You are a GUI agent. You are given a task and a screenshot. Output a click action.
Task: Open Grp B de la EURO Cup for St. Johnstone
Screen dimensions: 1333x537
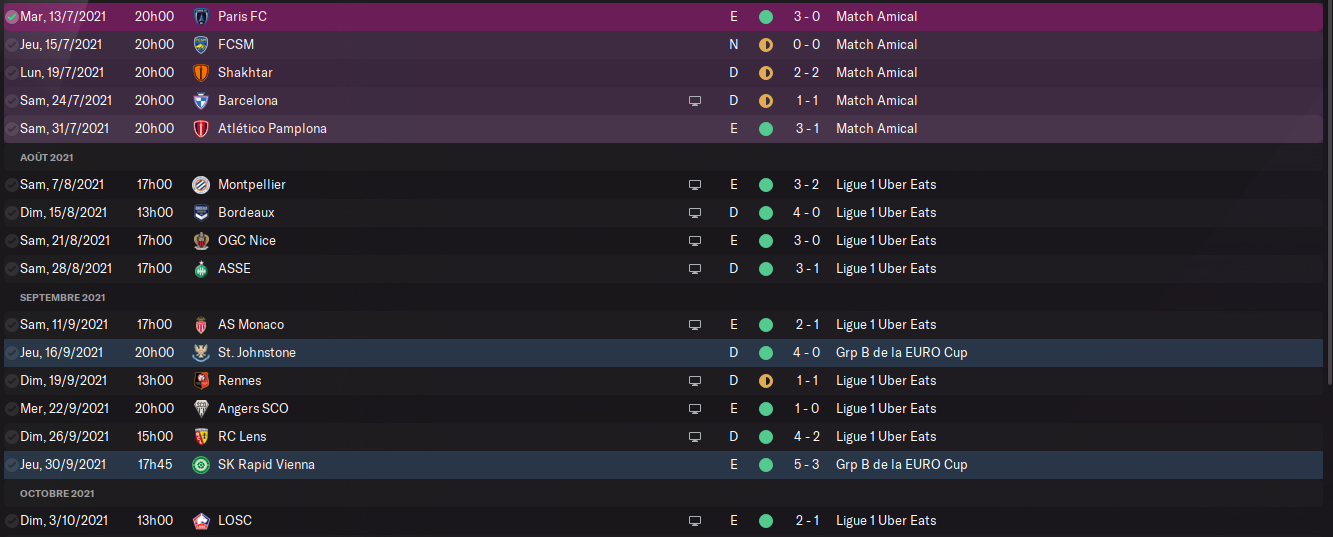click(901, 353)
